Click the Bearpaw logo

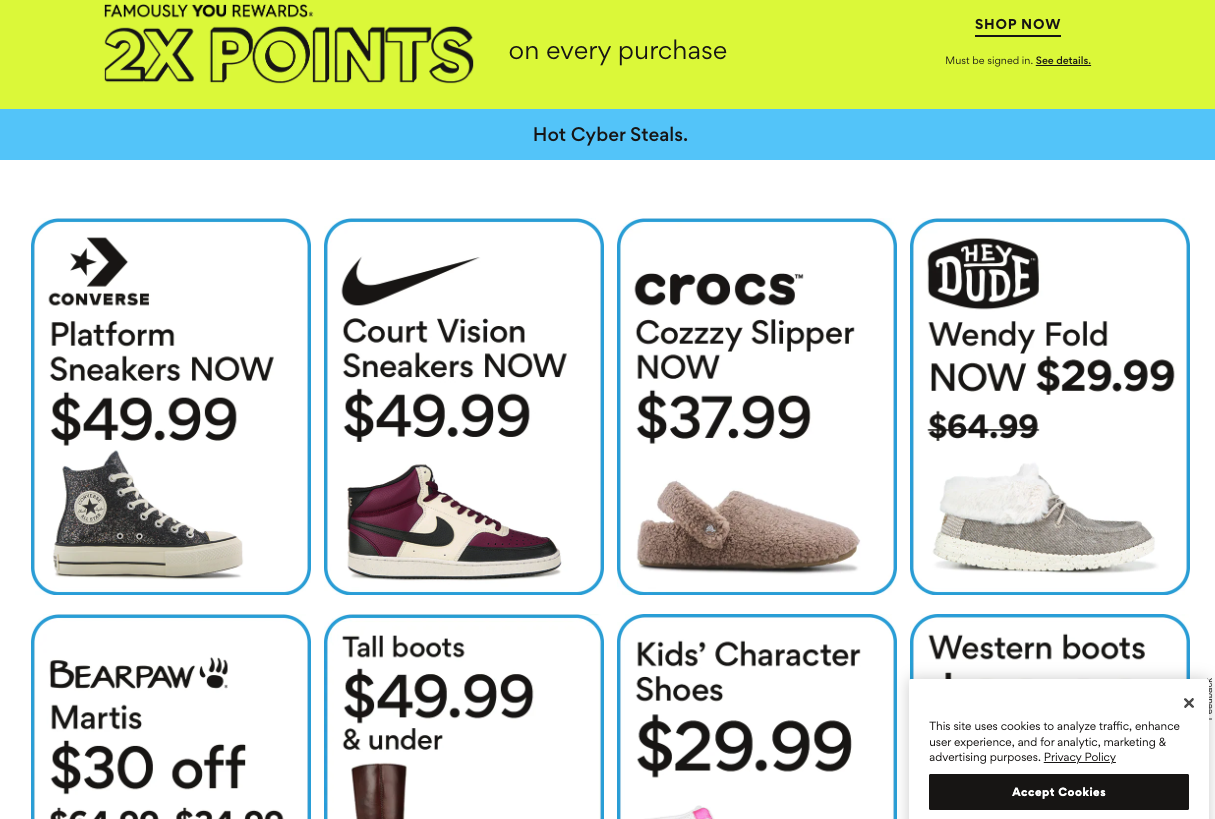pyautogui.click(x=139, y=675)
